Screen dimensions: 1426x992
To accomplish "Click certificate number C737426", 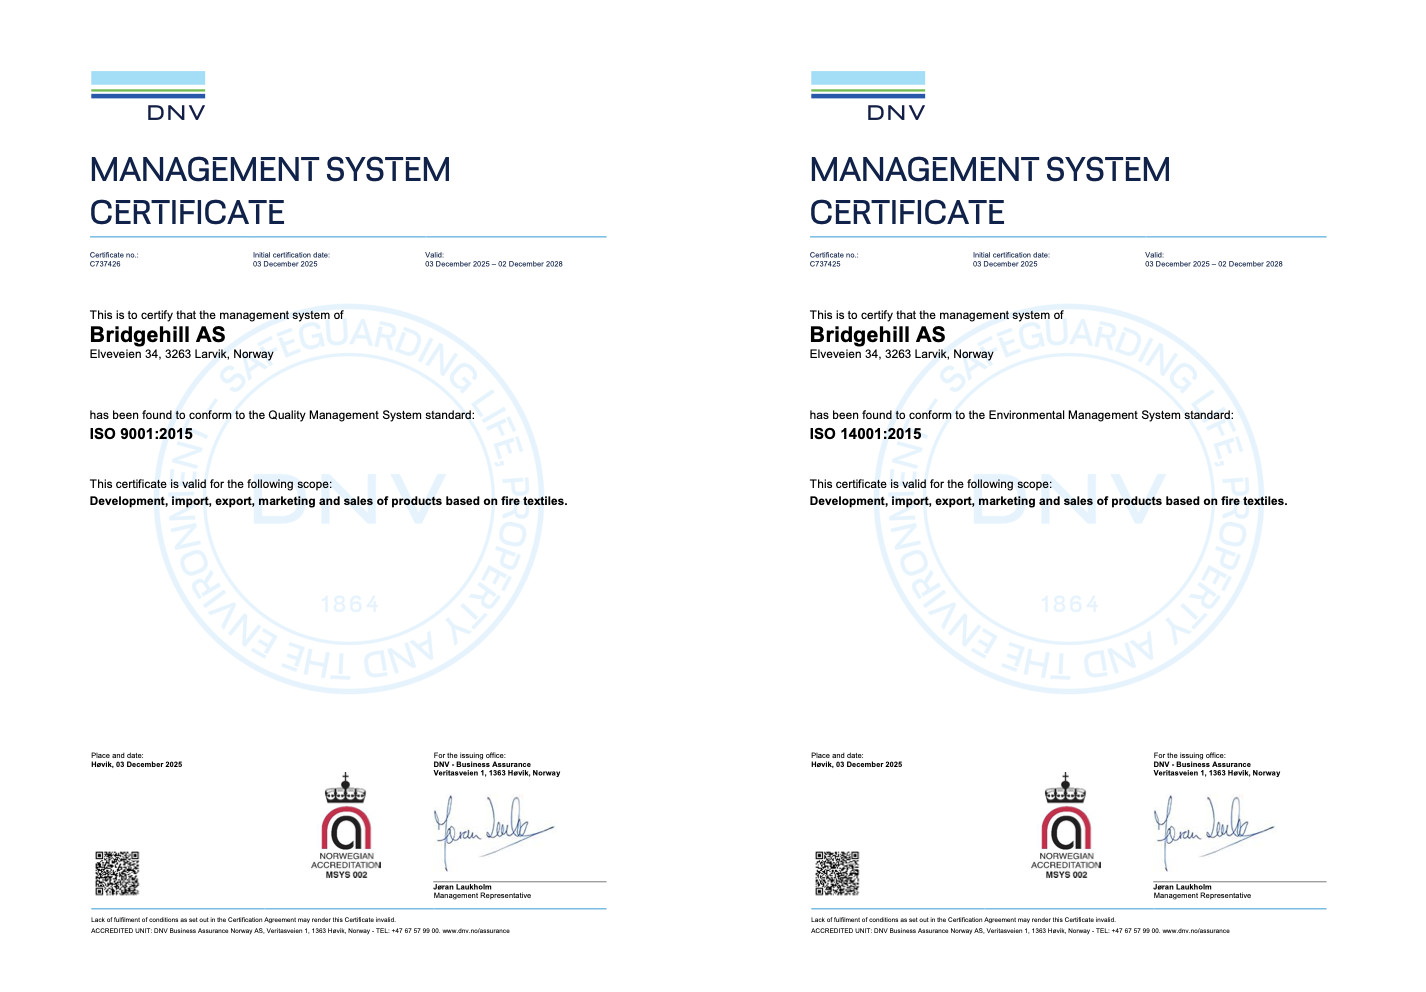I will coord(105,264).
